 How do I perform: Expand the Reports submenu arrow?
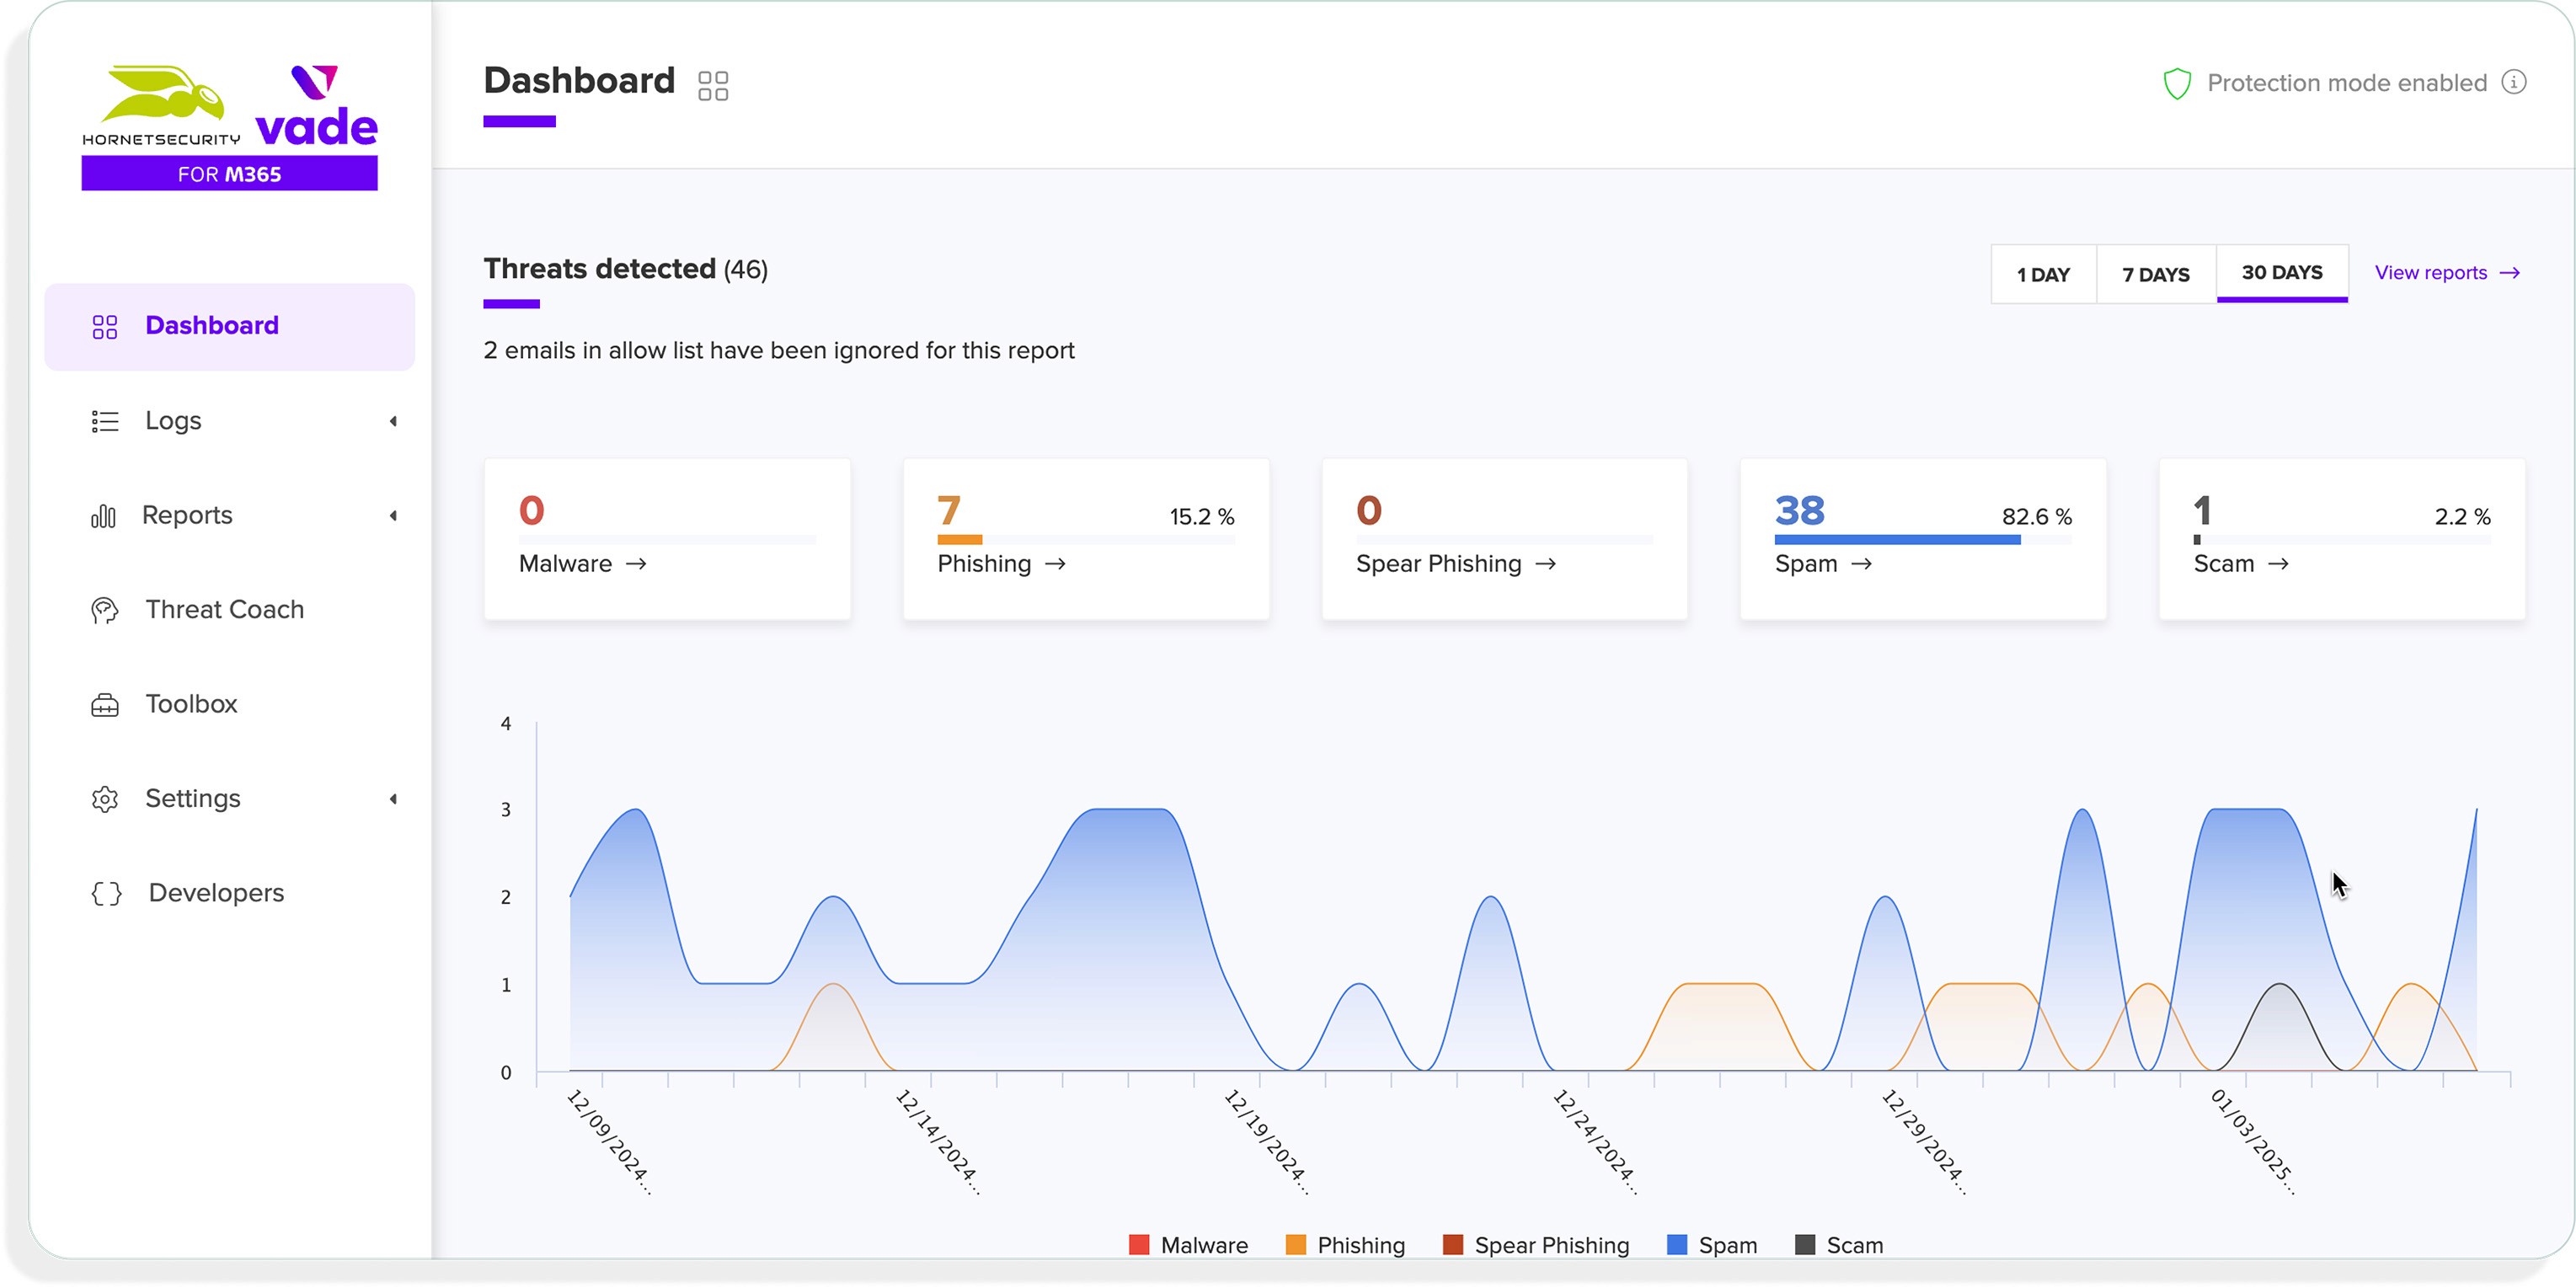(x=394, y=516)
